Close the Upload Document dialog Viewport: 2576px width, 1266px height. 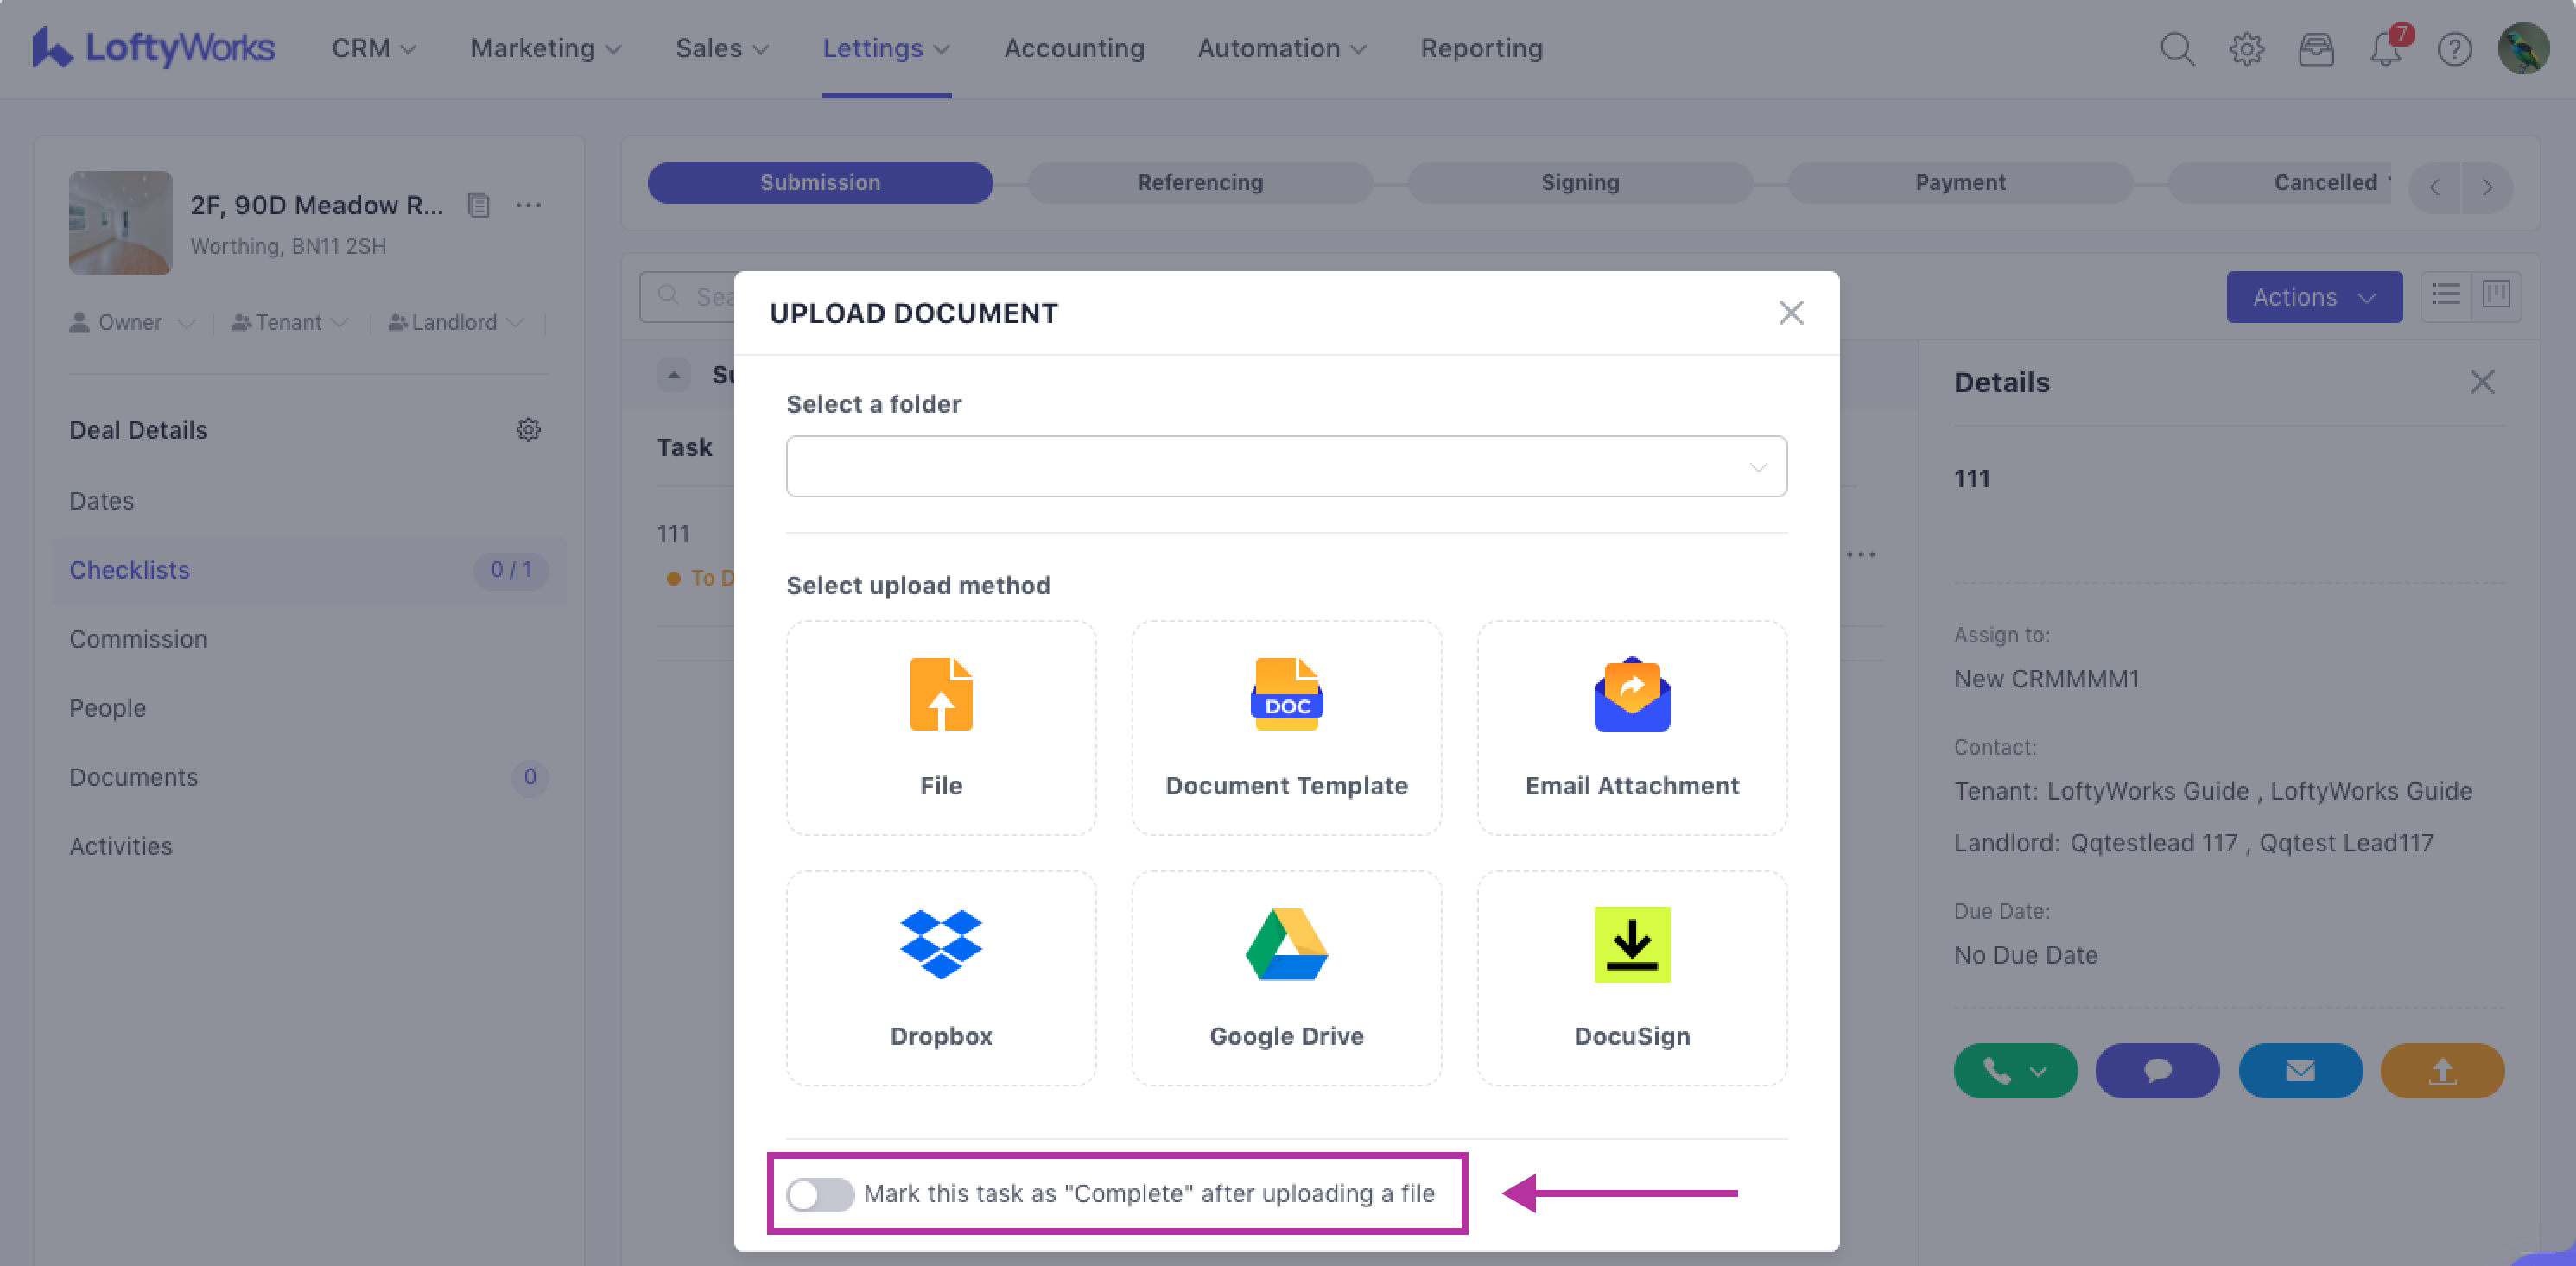tap(1790, 313)
